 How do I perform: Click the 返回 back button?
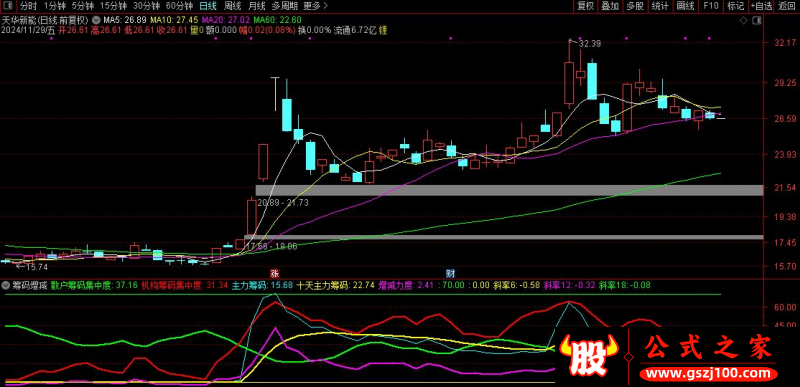click(785, 6)
